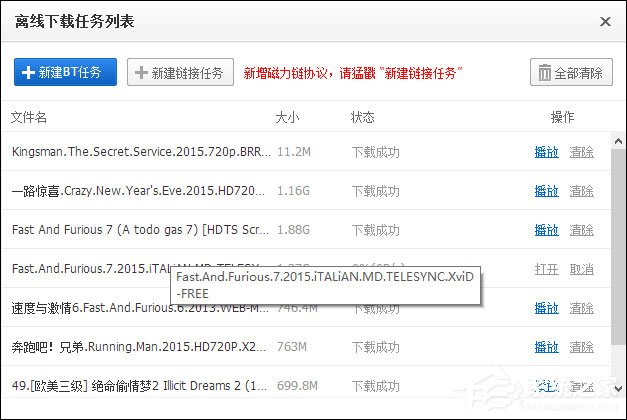
Task: Click the vertical scrollbar thumb
Action: [618, 246]
